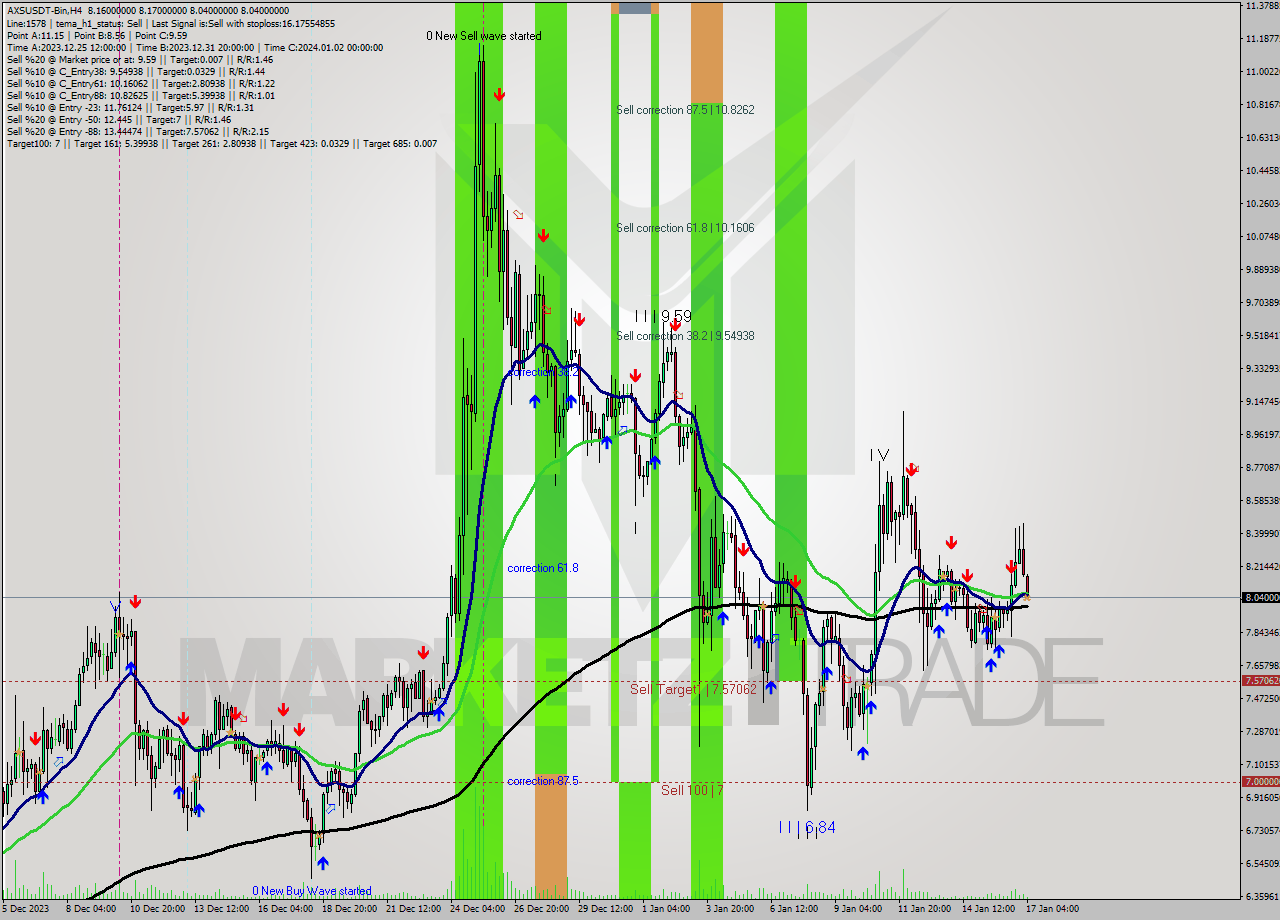Click the '3 Jan 20:00' date axis label
Viewport: 1280px width, 920px height.
pos(730,909)
